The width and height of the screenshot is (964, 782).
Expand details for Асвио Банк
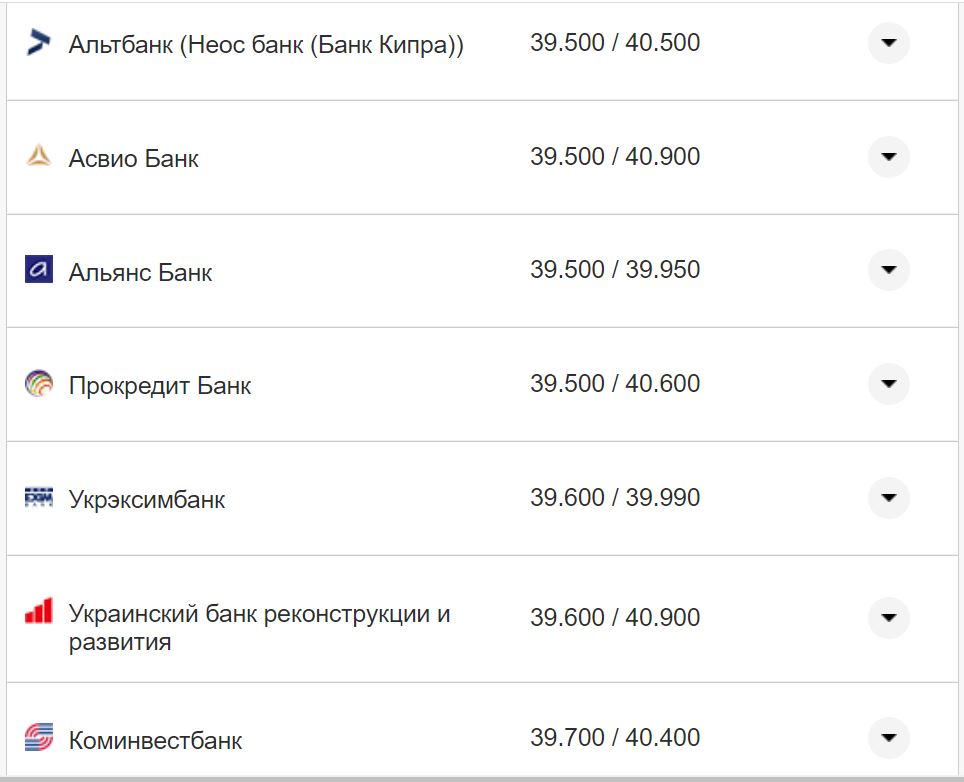tap(888, 156)
